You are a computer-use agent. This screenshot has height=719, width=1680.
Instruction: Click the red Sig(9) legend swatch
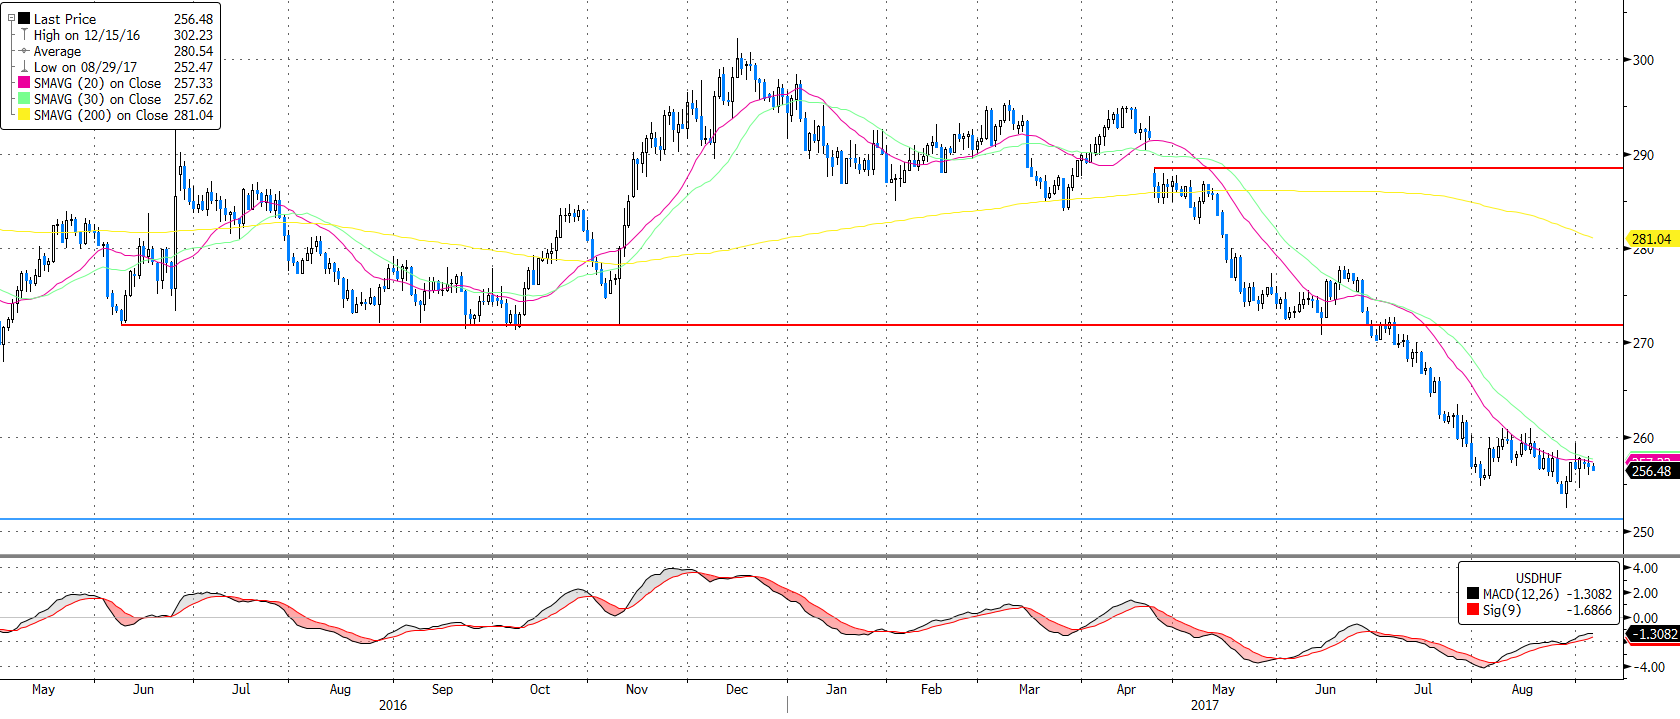(1472, 610)
